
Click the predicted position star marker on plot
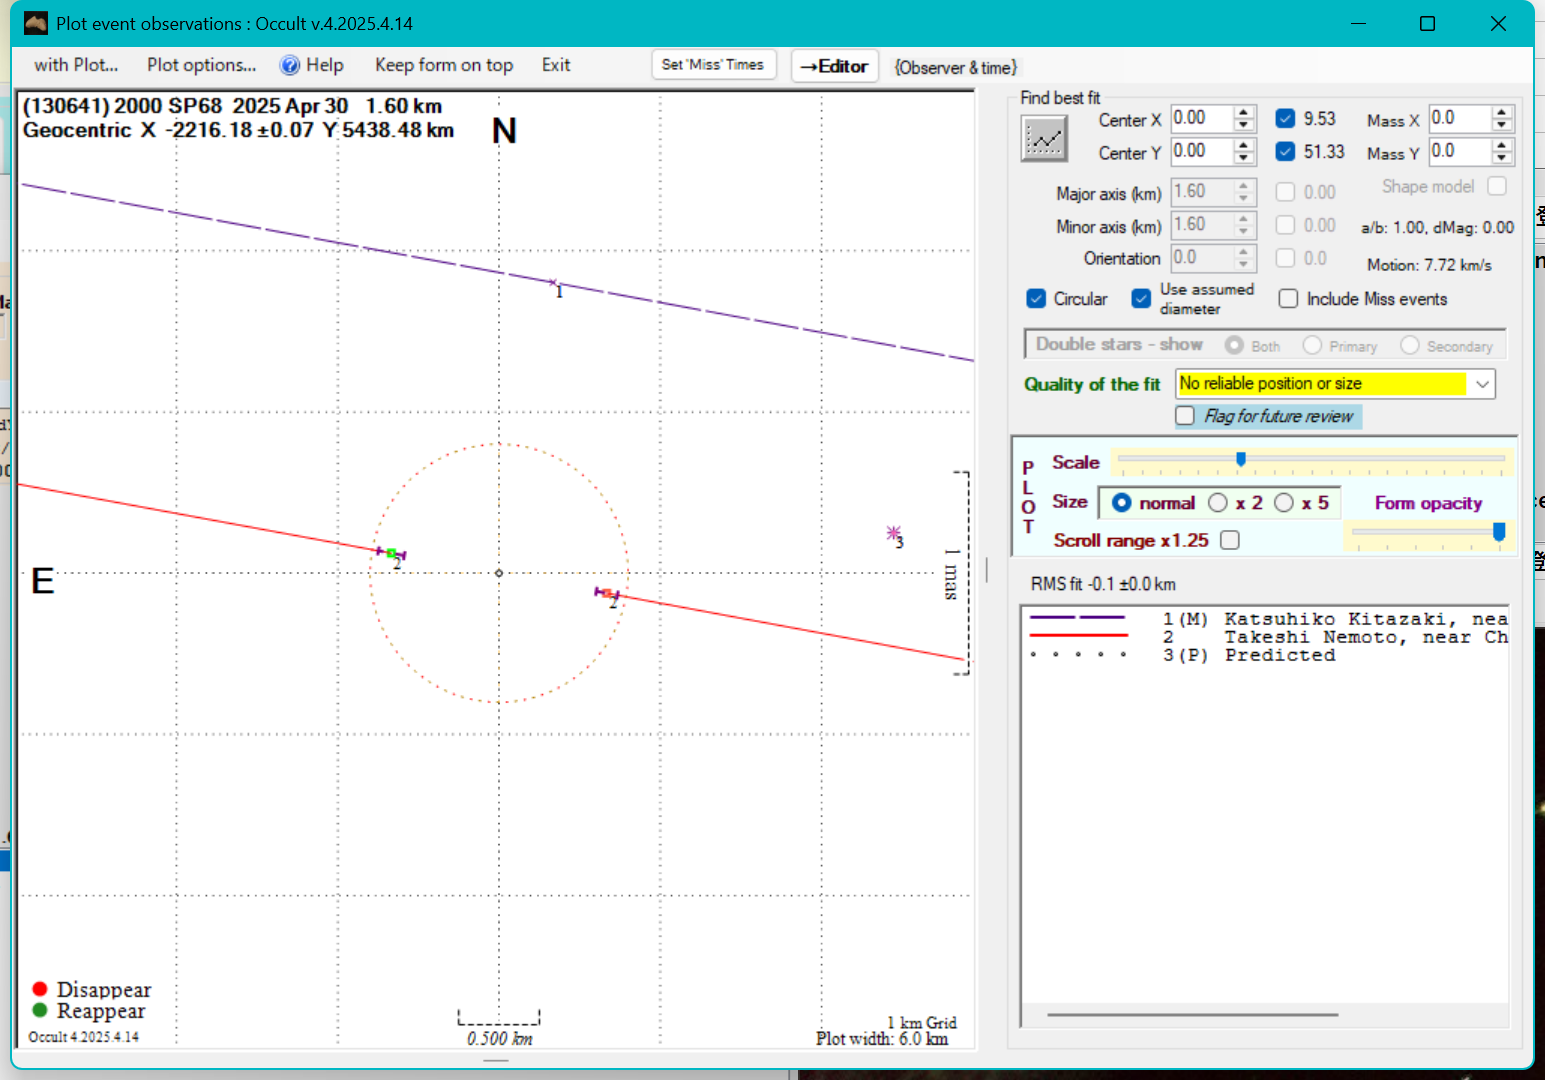coord(893,534)
